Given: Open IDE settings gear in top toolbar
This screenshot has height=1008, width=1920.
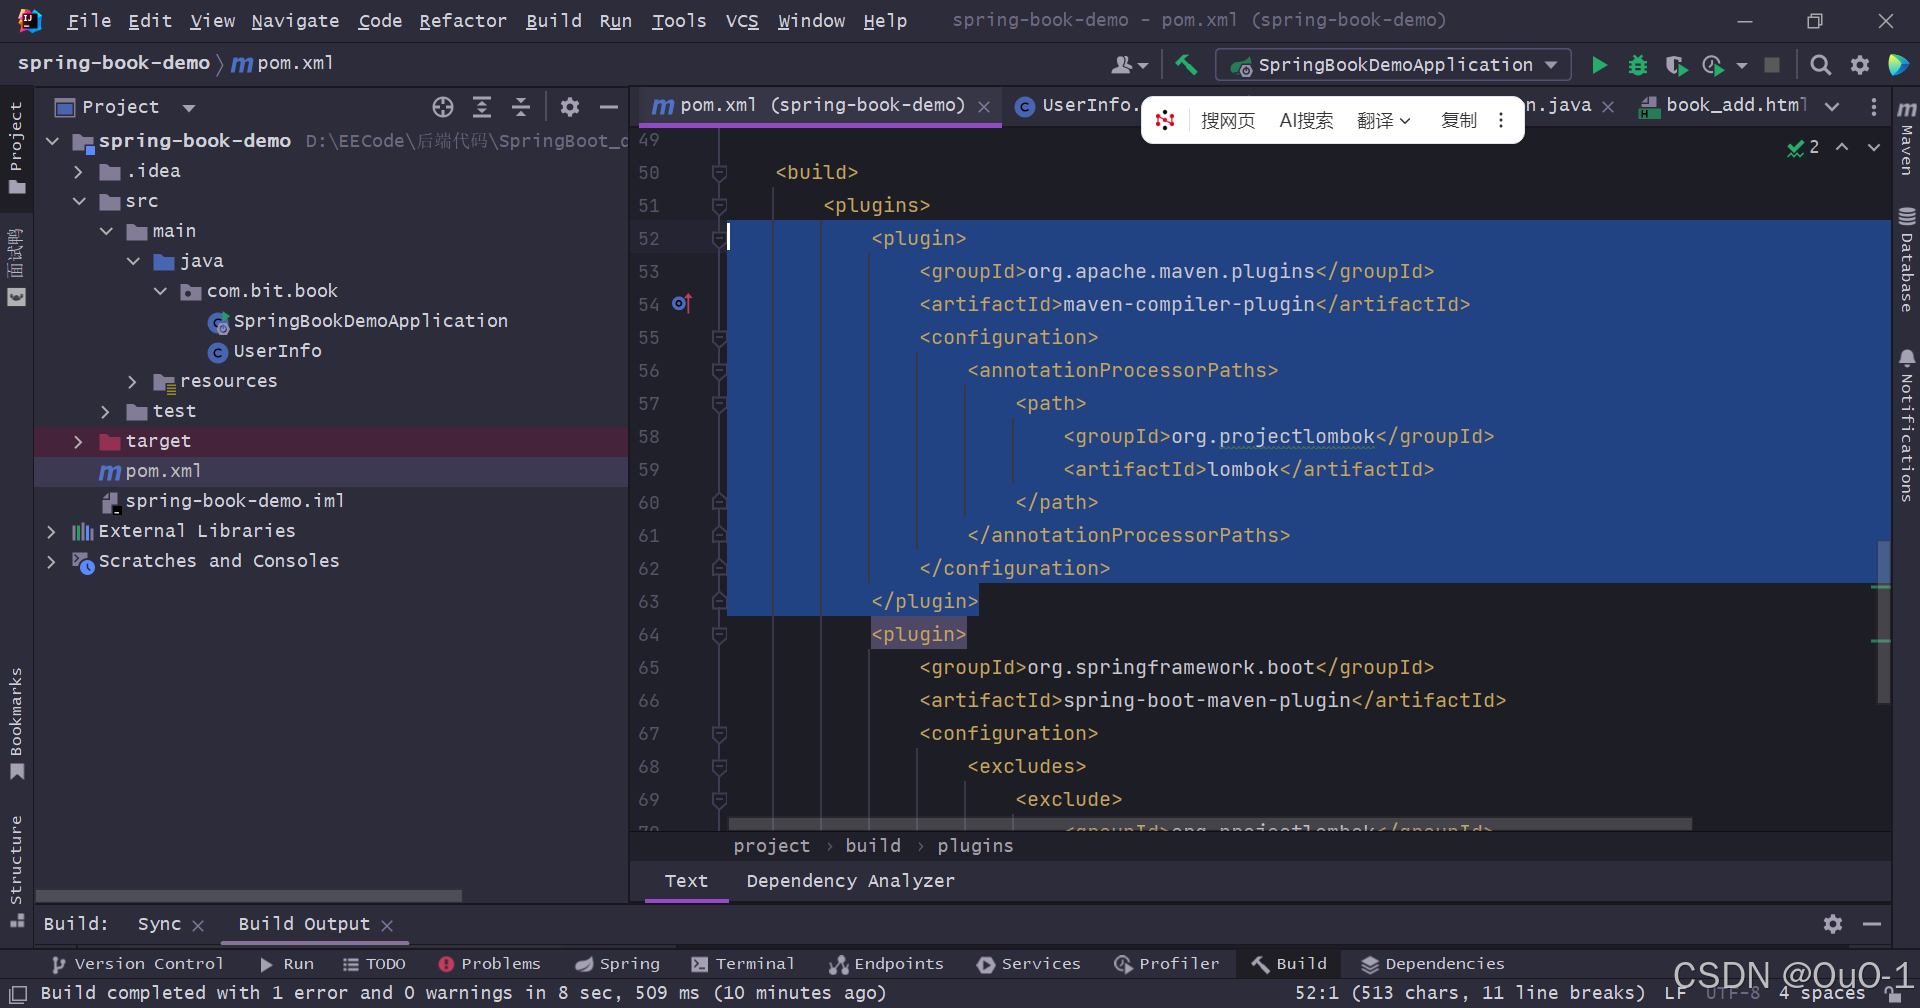Looking at the screenshot, I should [x=1860, y=65].
